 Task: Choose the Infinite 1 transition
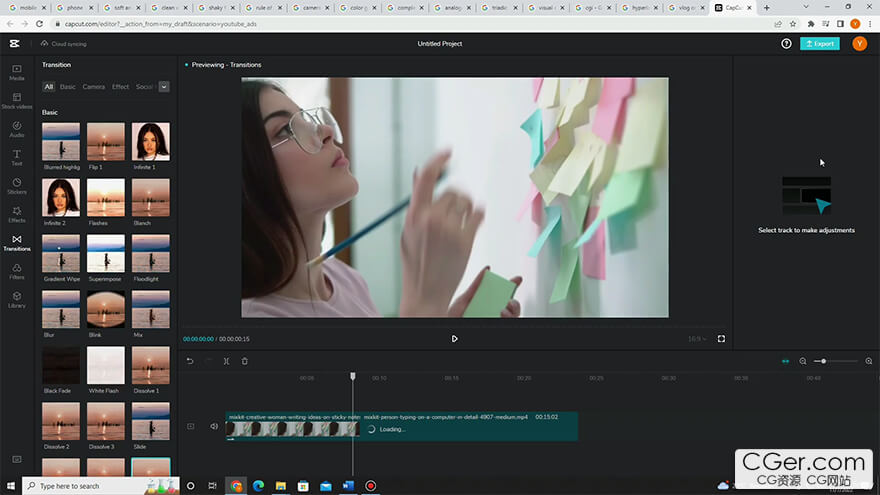[151, 141]
